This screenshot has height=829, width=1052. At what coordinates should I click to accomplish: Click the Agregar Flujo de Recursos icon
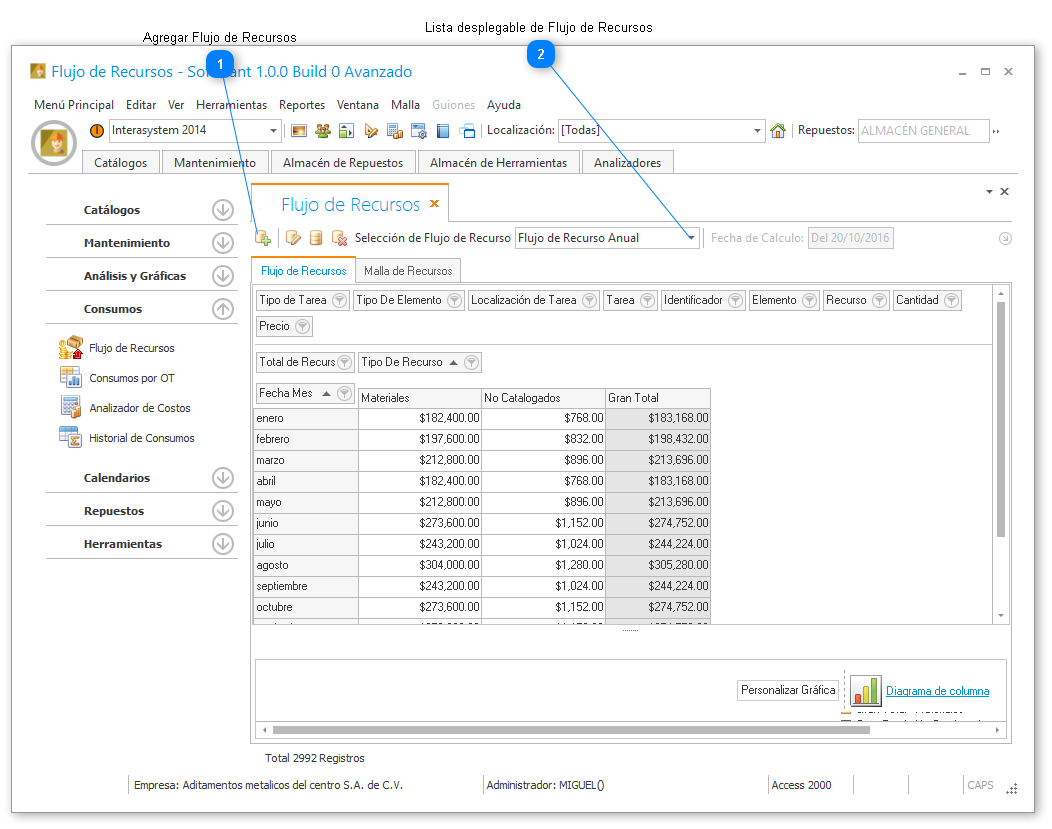[263, 238]
